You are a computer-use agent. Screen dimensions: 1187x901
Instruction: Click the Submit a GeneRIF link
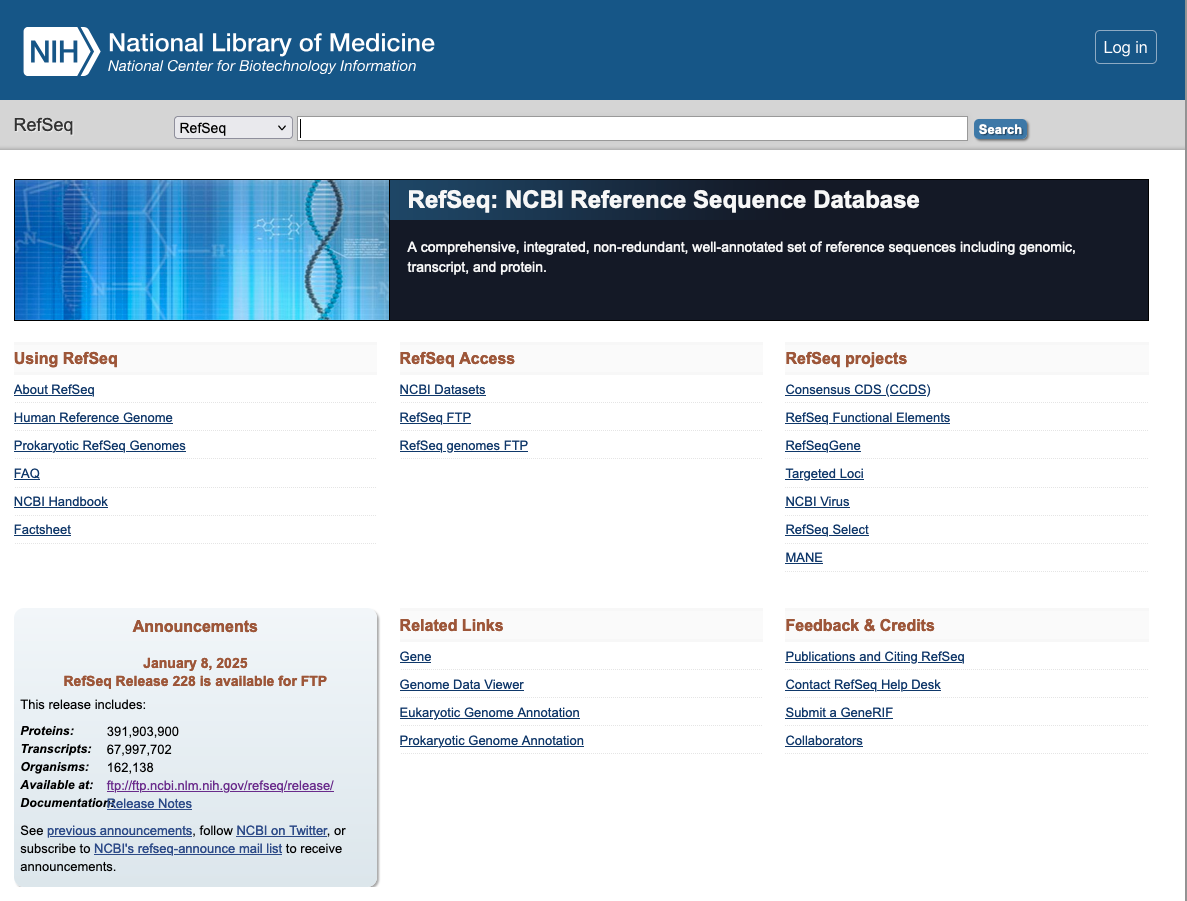coord(838,713)
